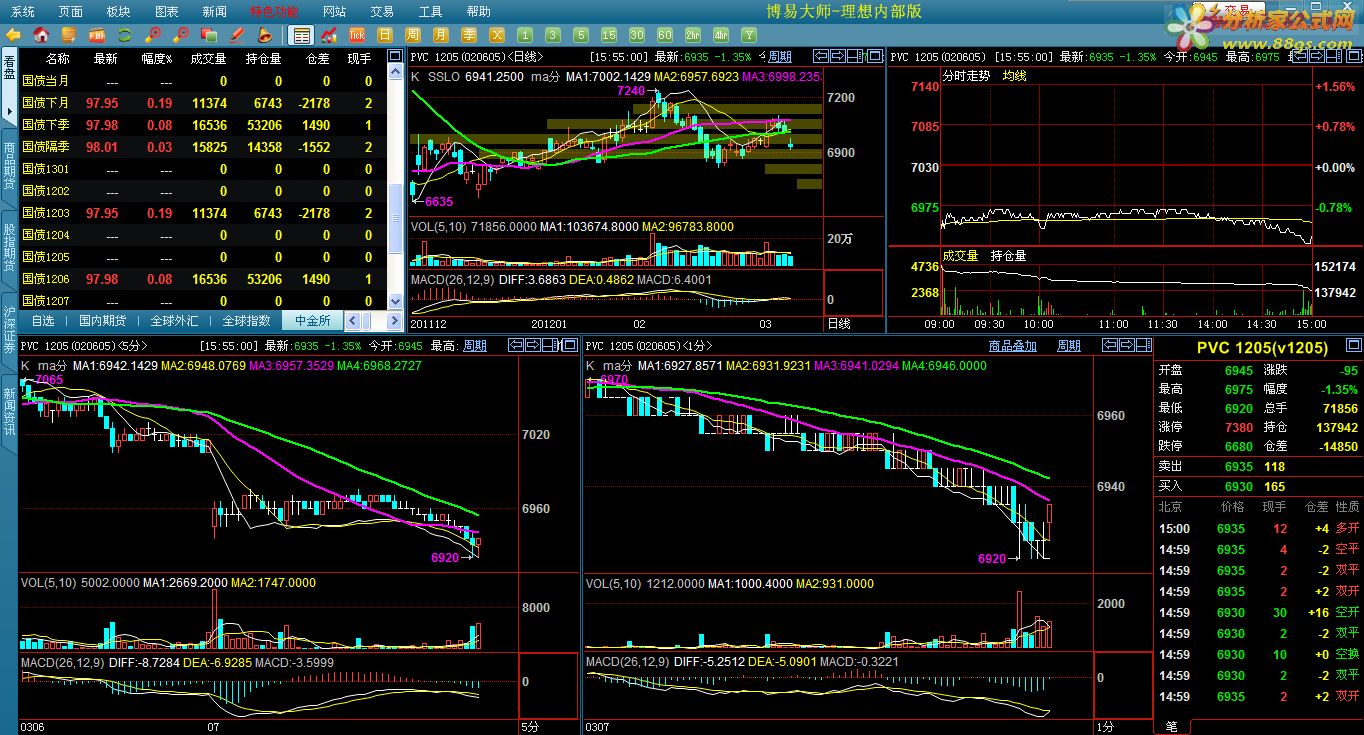Switch to daily period 日 icon

click(385, 35)
